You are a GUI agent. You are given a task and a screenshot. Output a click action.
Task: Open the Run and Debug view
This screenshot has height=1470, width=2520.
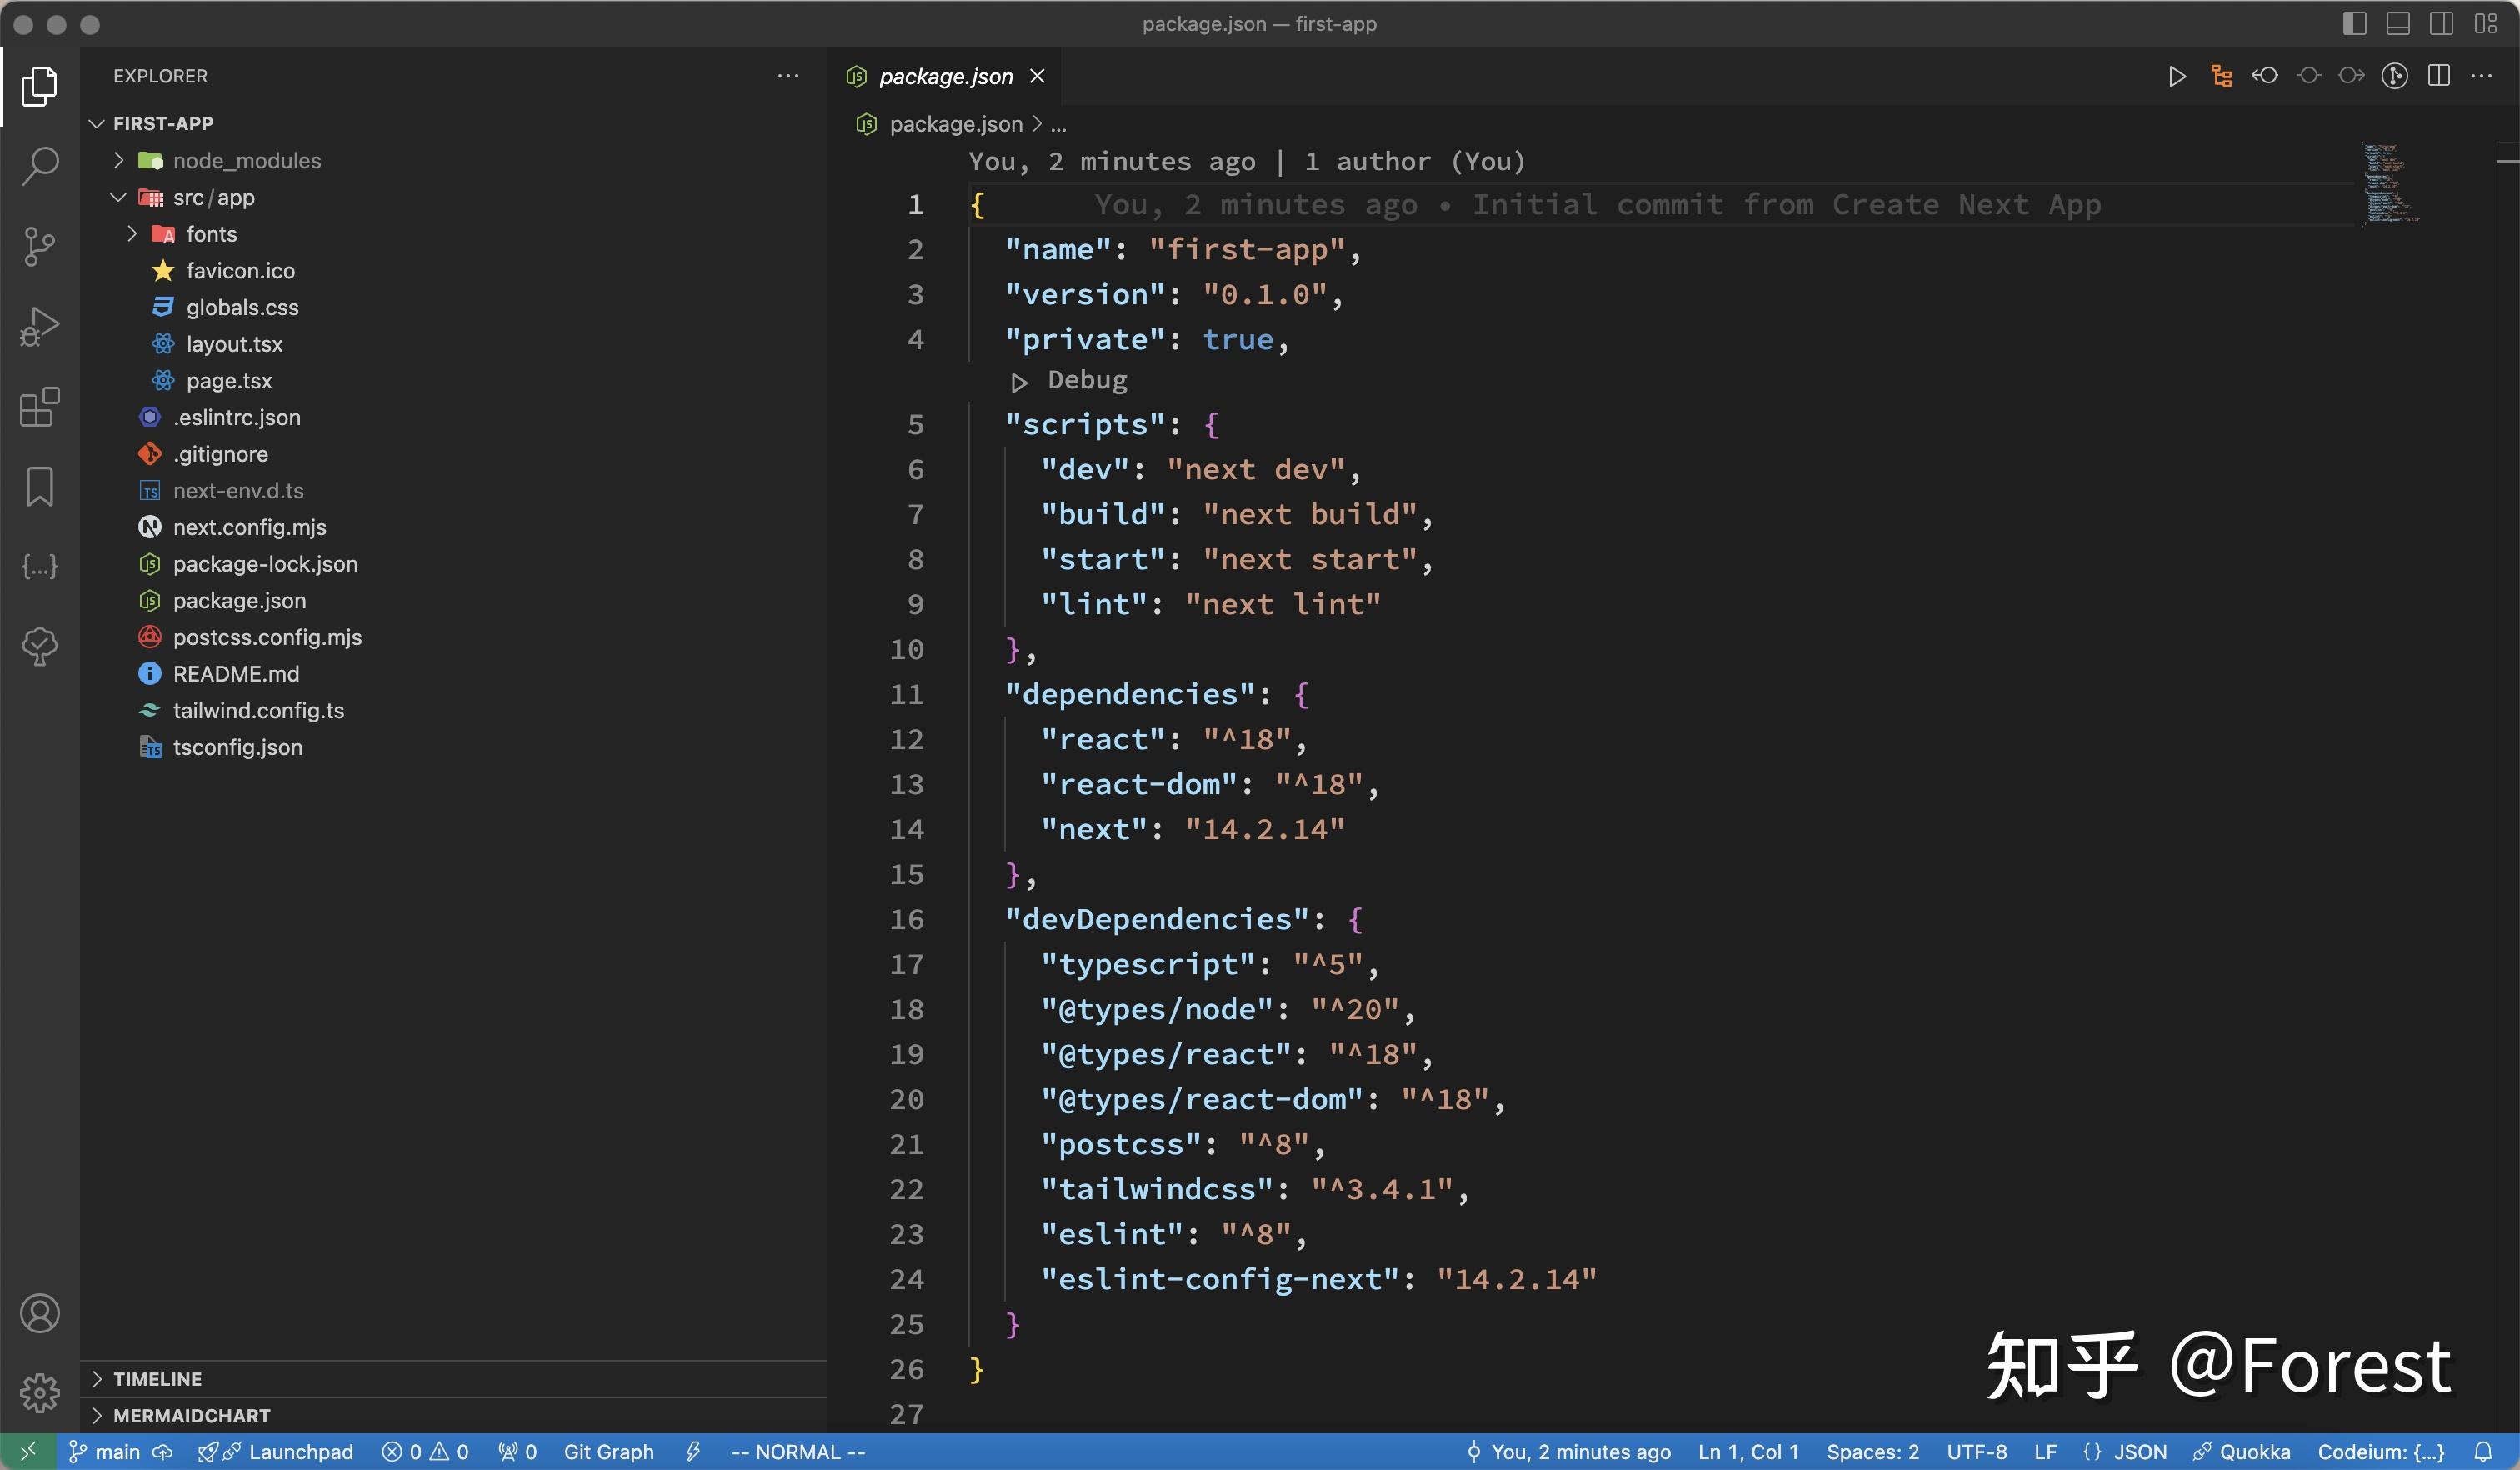point(40,326)
